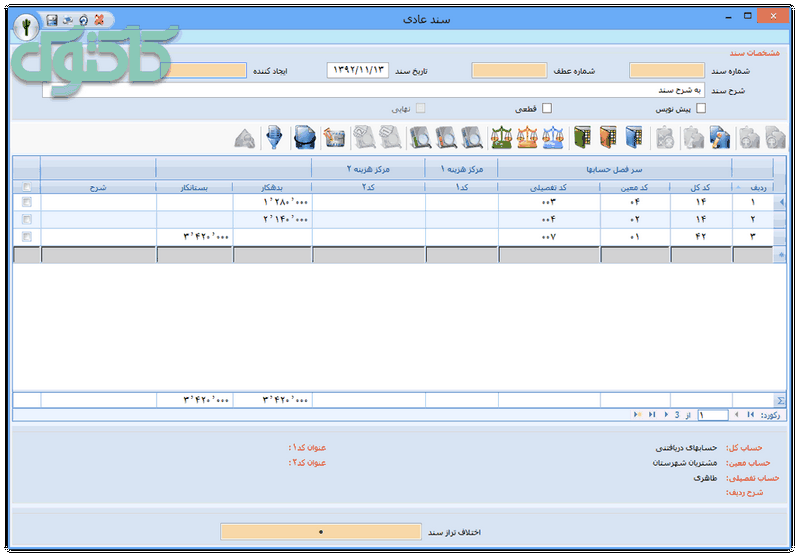The width and height of the screenshot is (800, 558).
Task: Click the اختلاف تراز سند balance difference field
Action: (321, 532)
